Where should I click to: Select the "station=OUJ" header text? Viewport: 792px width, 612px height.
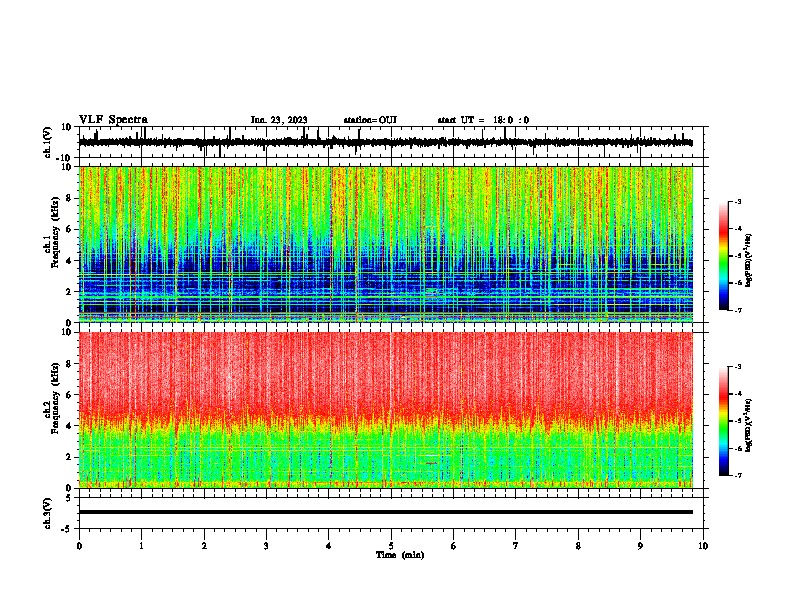(370, 120)
